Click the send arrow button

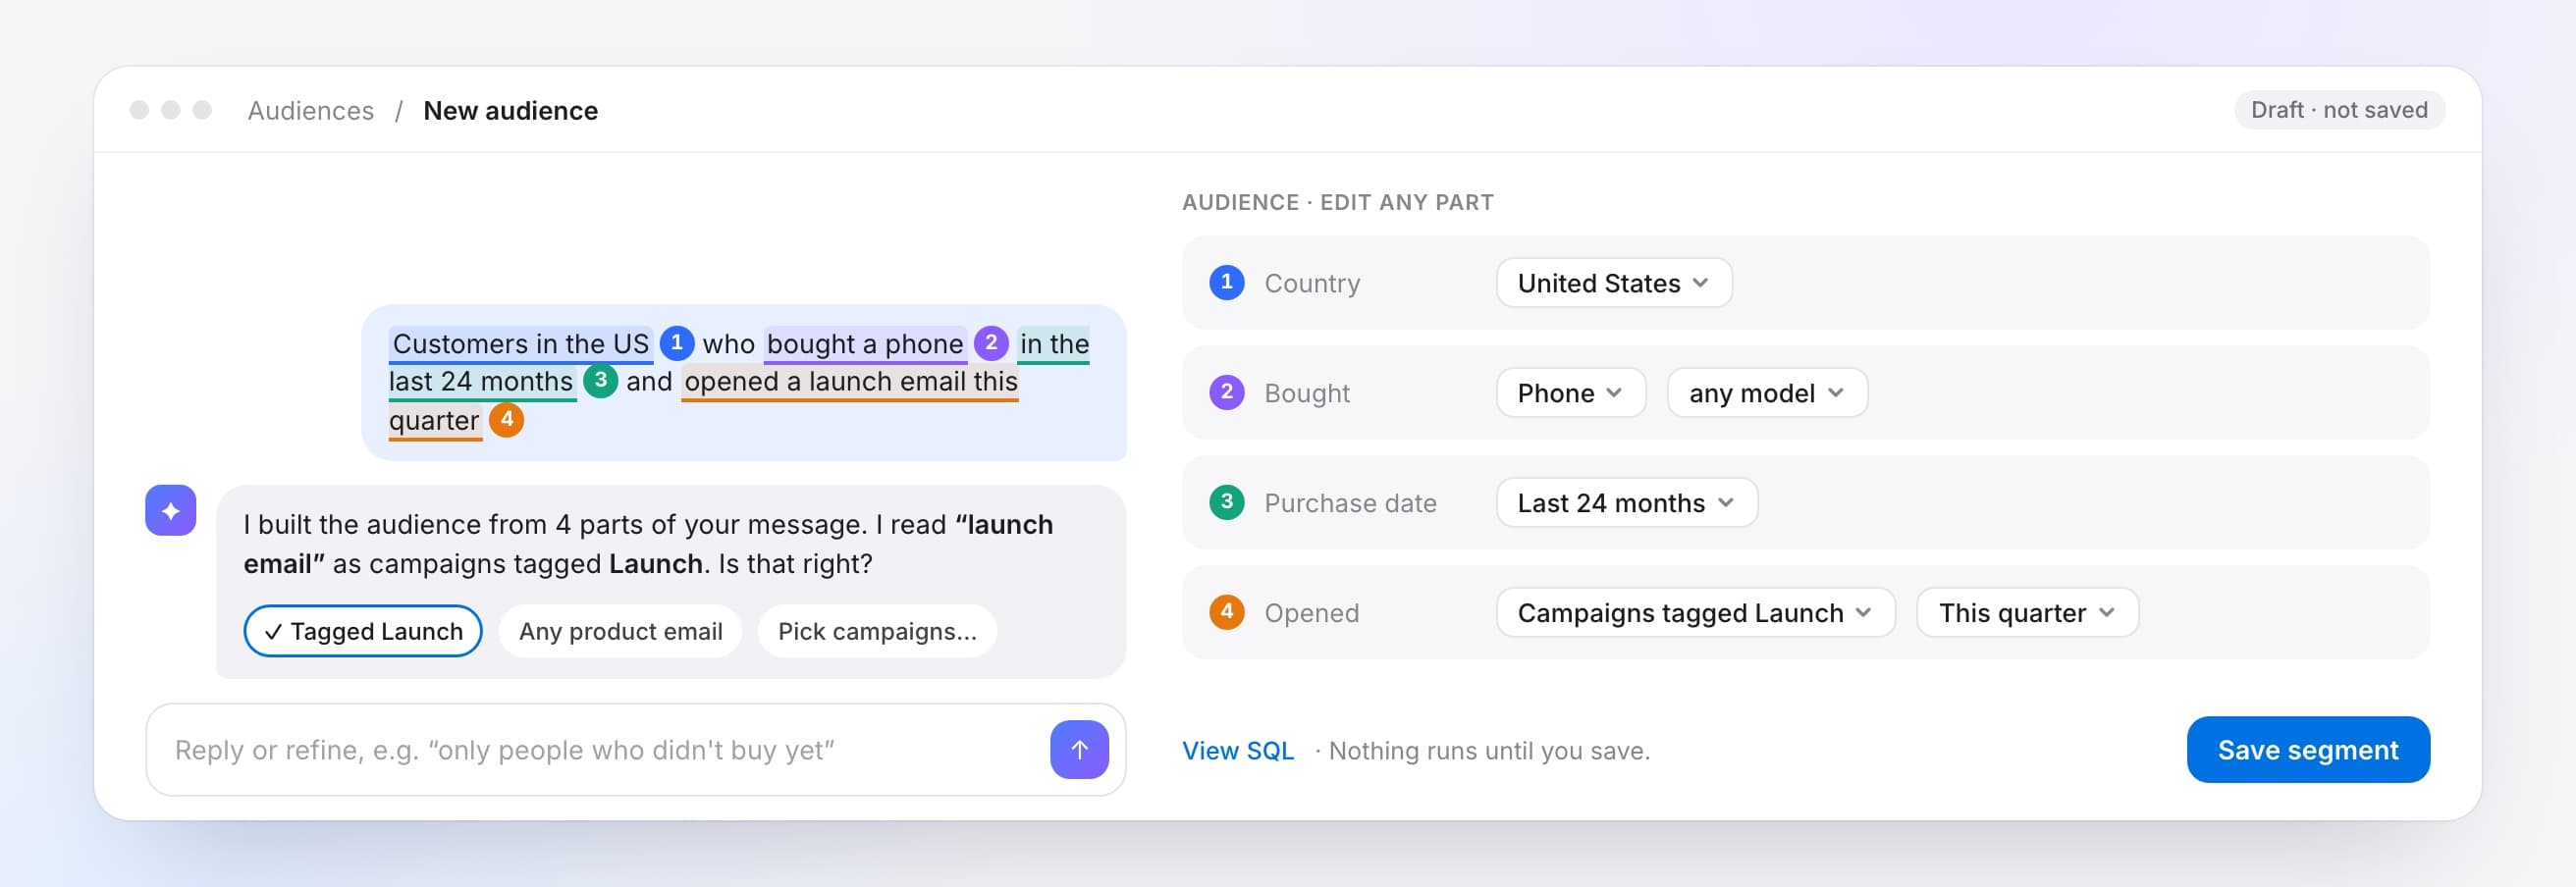point(1079,749)
